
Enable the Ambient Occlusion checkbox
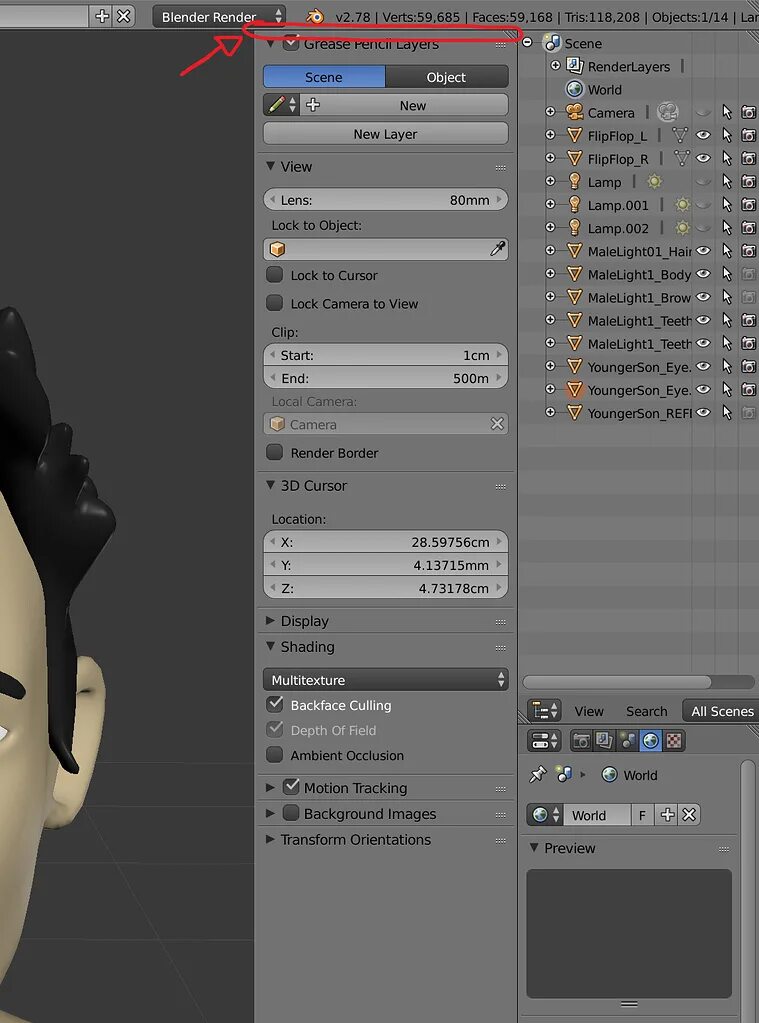coord(275,755)
